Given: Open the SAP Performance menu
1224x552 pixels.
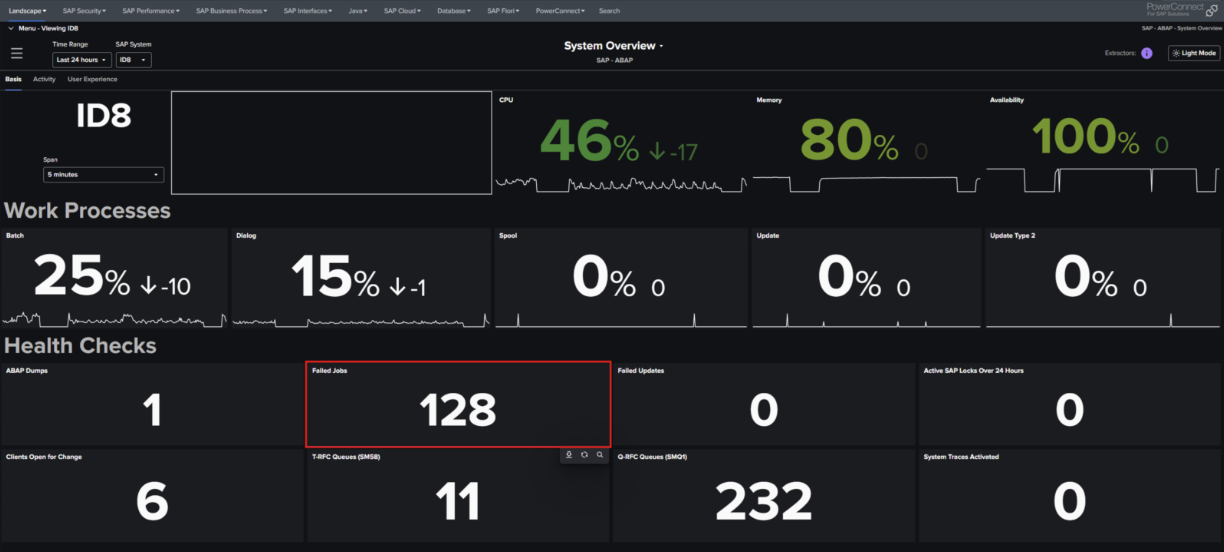Looking at the screenshot, I should (x=151, y=10).
